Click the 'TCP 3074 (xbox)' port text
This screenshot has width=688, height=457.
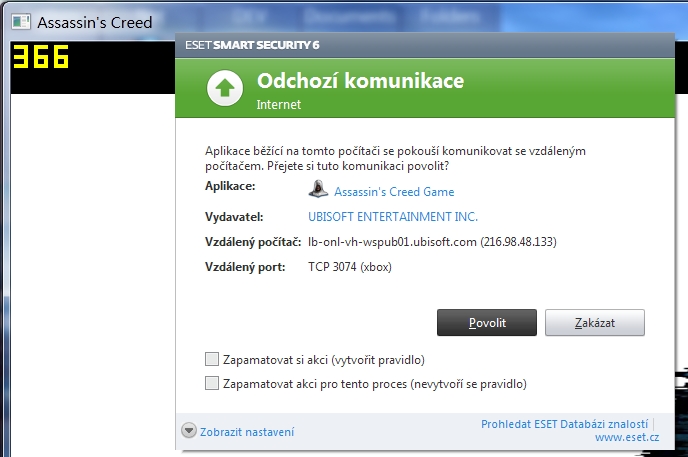[x=350, y=267]
